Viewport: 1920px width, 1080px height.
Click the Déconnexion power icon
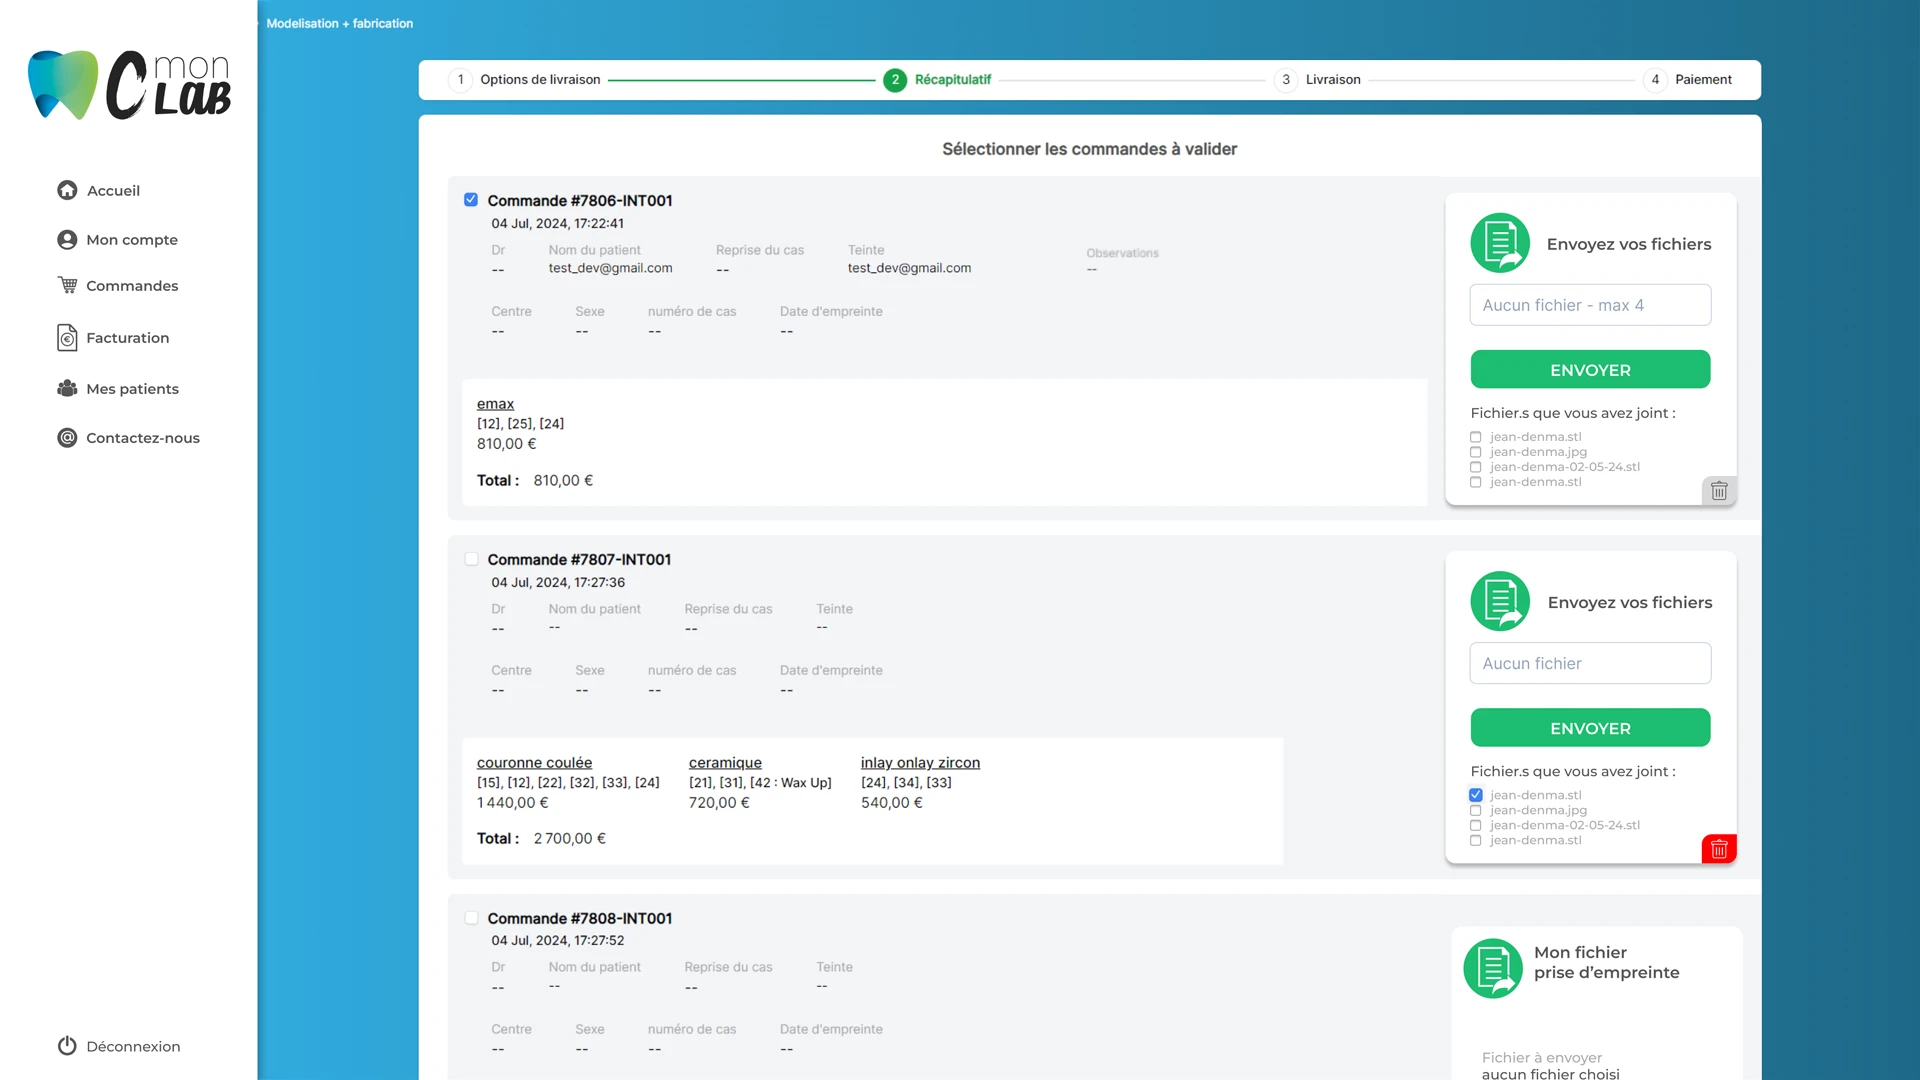pos(67,1046)
